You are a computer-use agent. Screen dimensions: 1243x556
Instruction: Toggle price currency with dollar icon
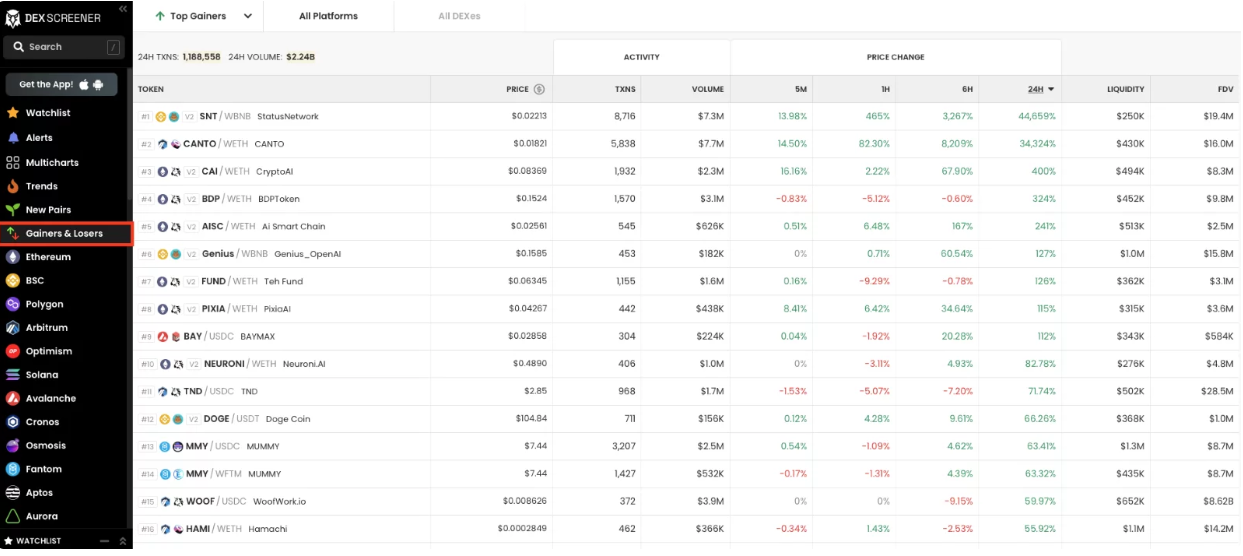tap(540, 89)
